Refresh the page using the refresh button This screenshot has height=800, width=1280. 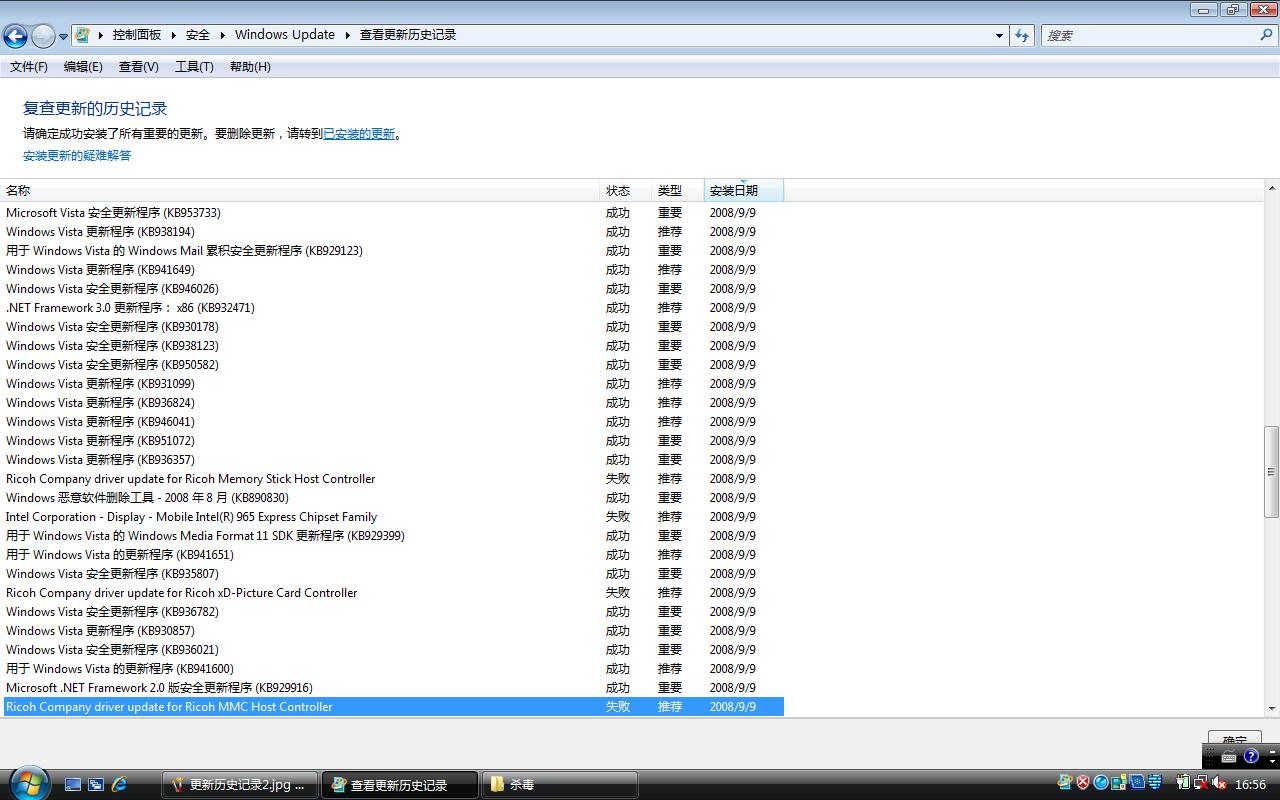coord(1022,35)
